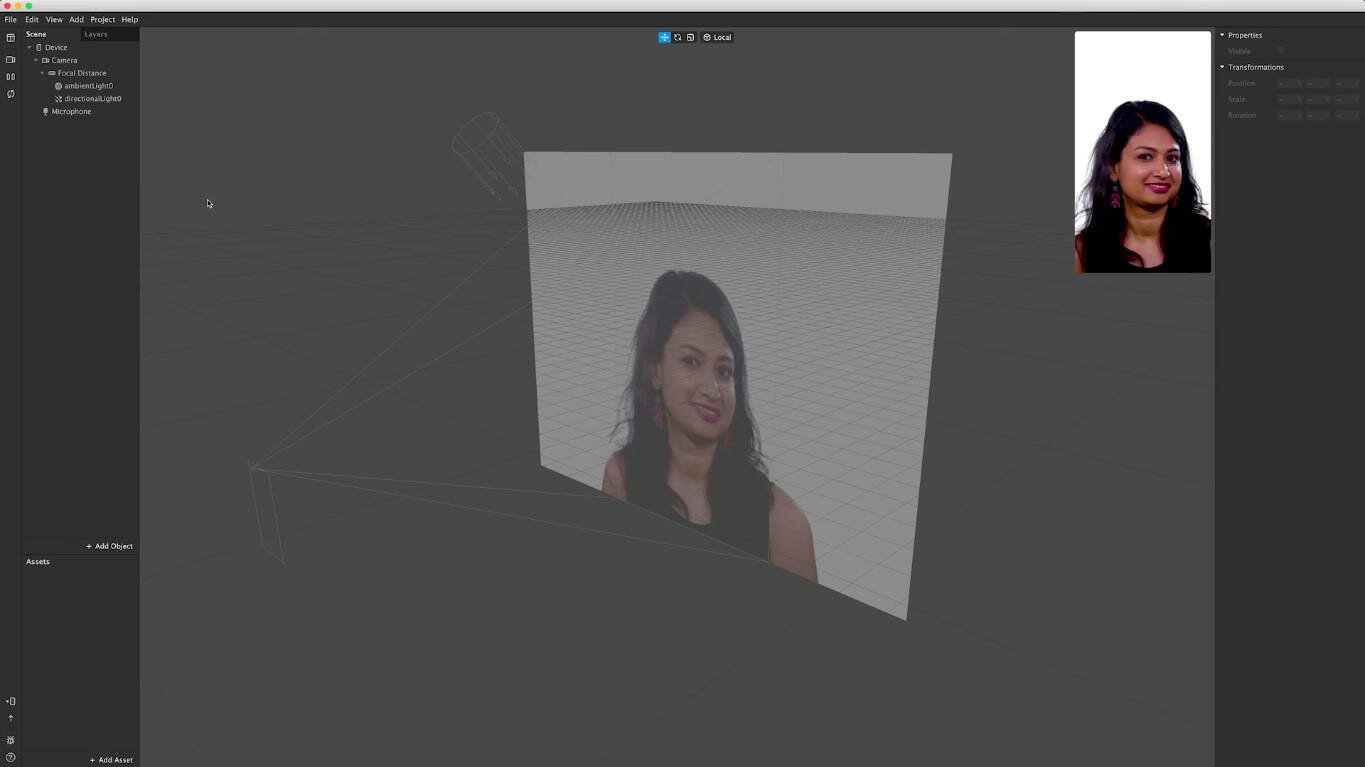Click the Add Asset button
Image resolution: width=1365 pixels, height=767 pixels.
tap(111, 760)
